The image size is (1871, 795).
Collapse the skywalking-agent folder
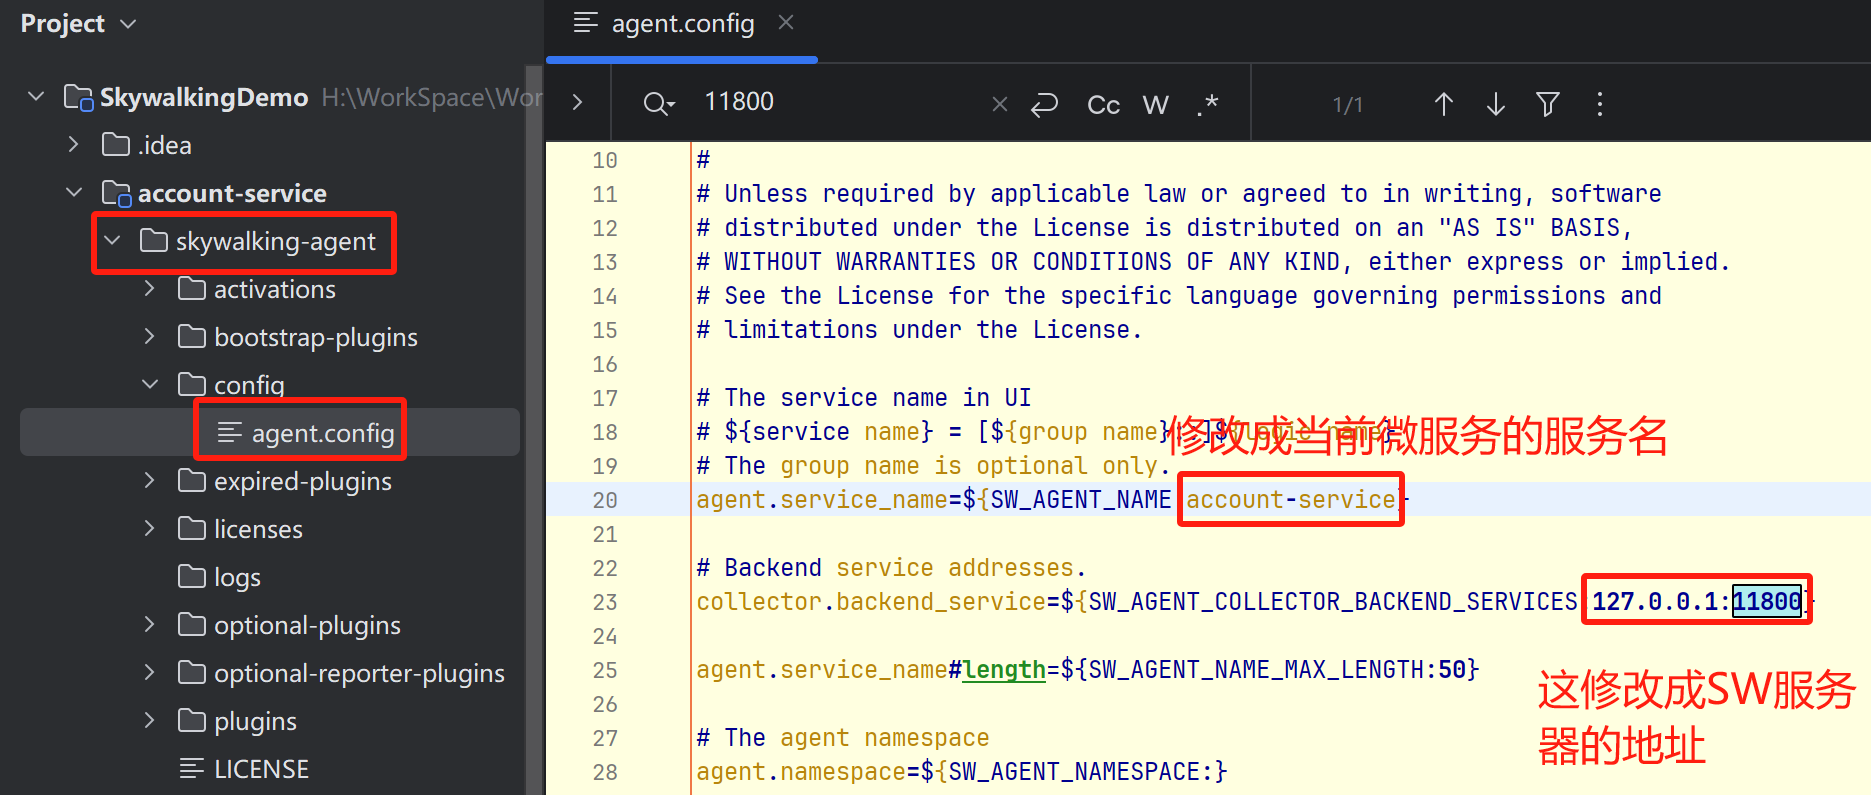112,241
